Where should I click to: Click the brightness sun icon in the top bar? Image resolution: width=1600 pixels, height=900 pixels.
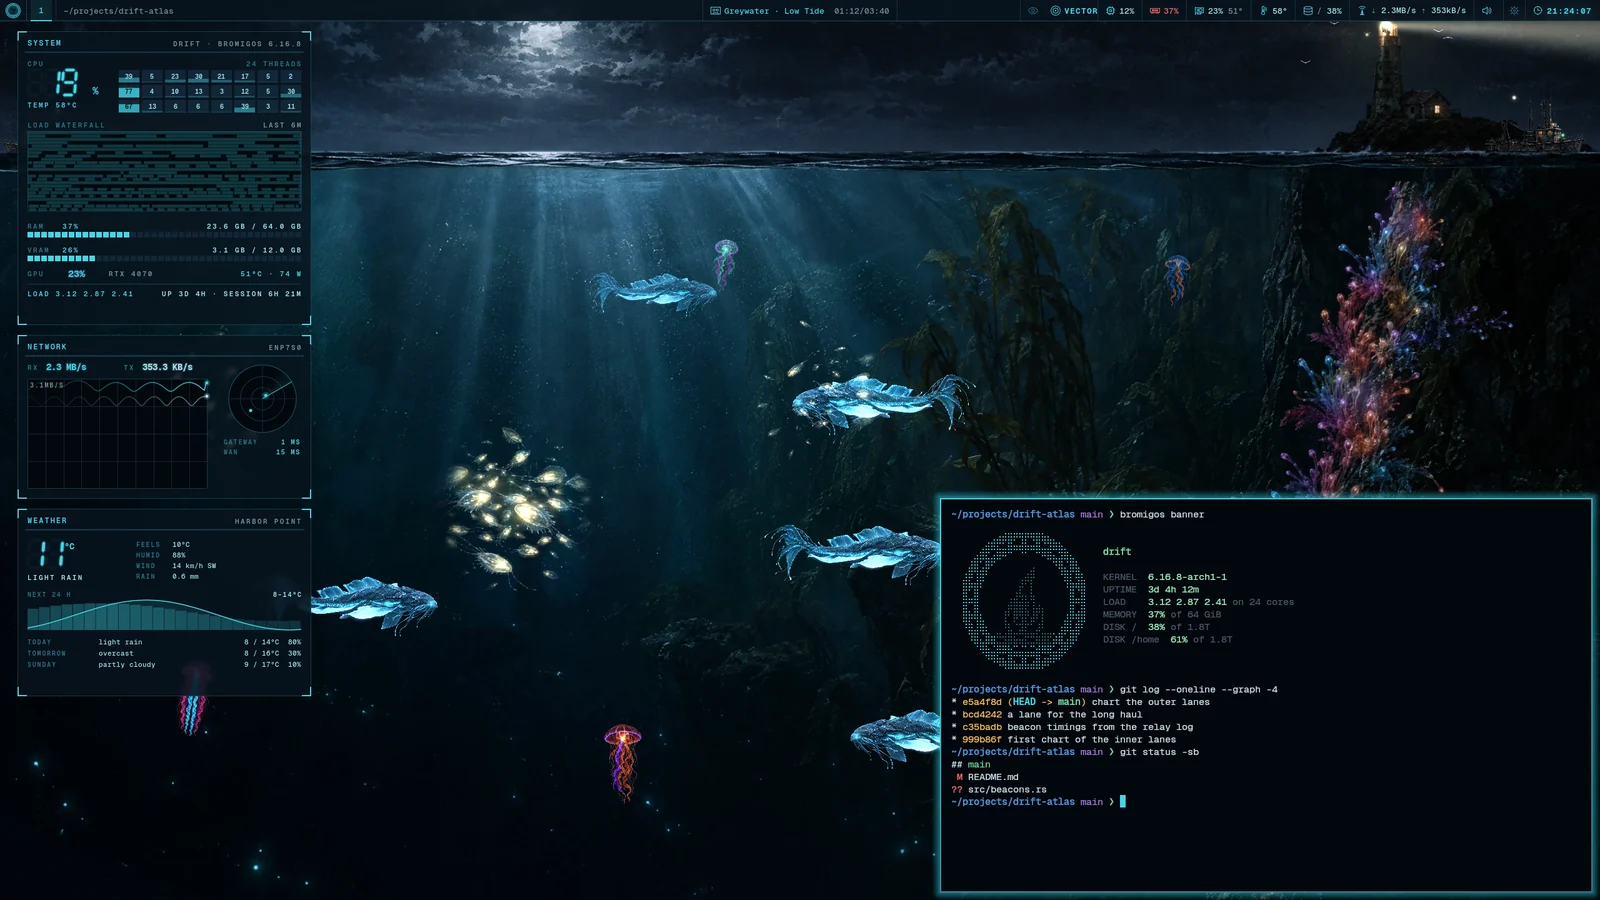tap(1514, 11)
